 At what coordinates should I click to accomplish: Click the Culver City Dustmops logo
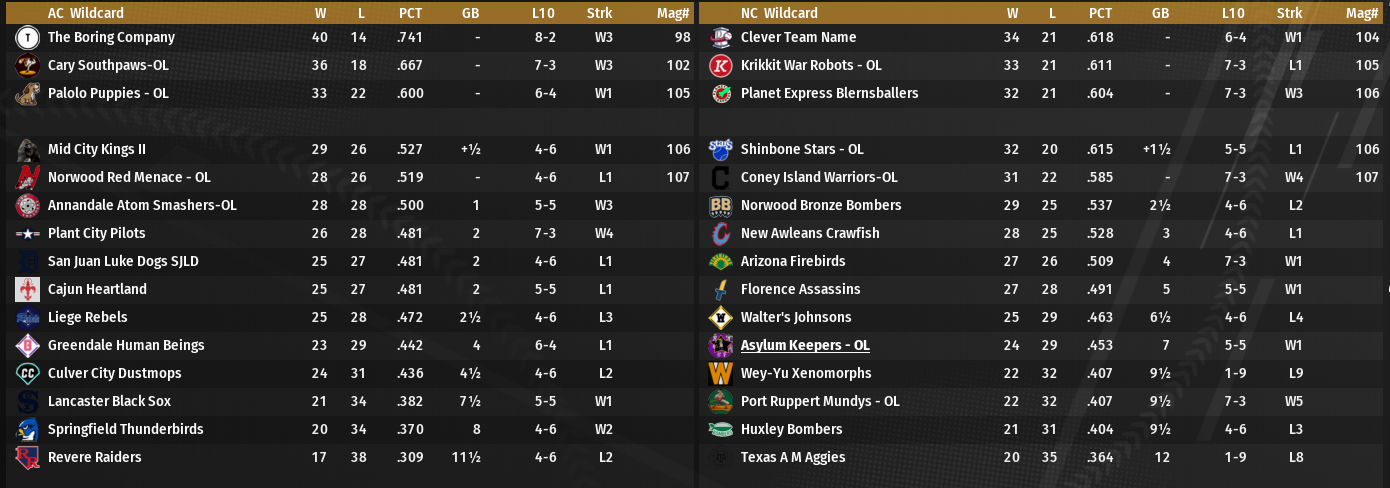click(28, 374)
